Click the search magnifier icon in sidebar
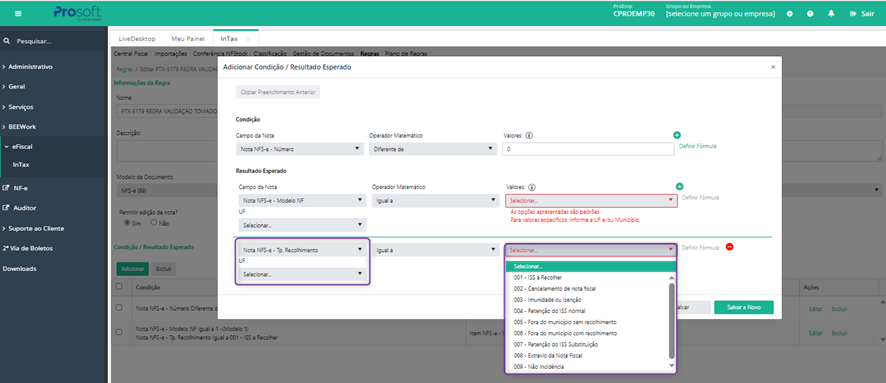 point(7,41)
